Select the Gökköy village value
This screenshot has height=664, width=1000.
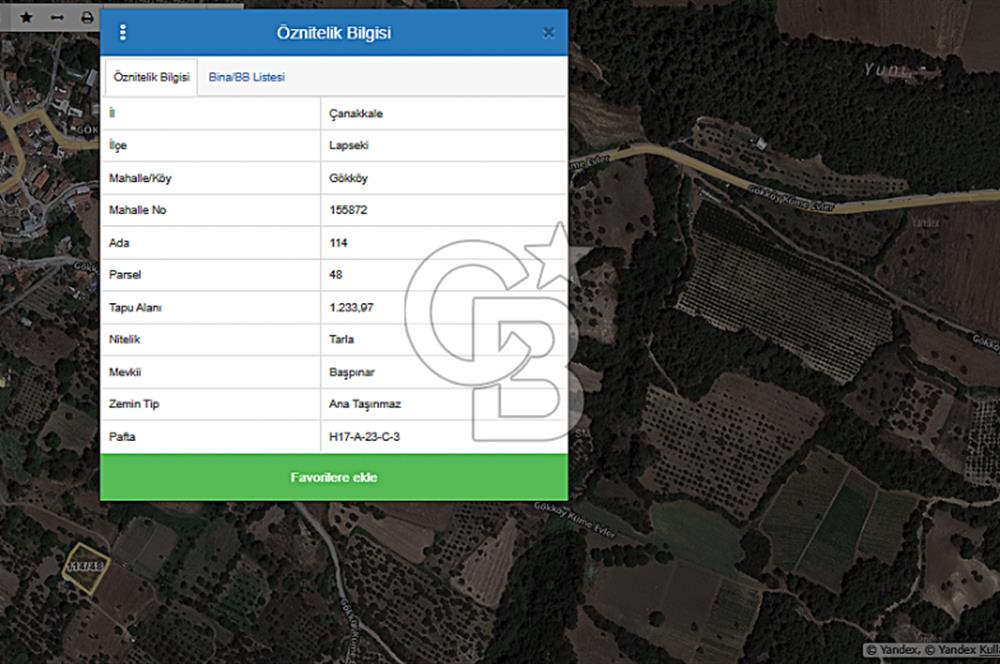[x=348, y=178]
